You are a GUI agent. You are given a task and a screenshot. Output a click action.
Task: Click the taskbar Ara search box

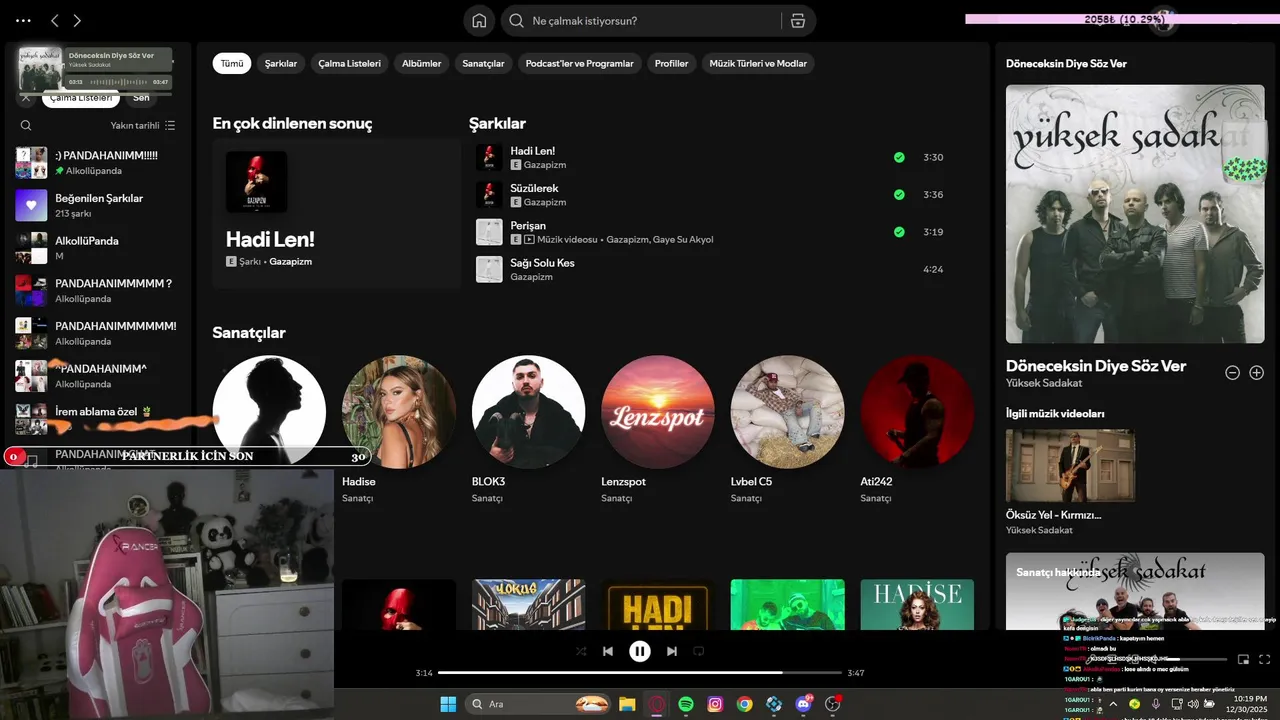point(538,704)
